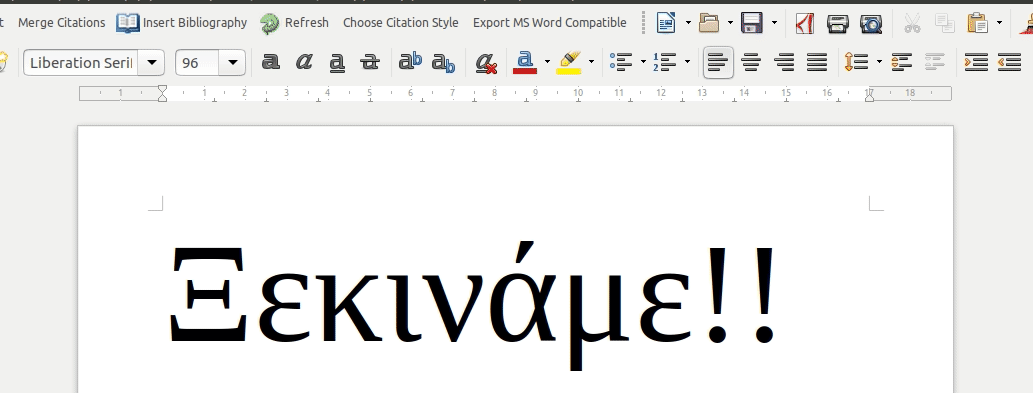Click the Cut scissors icon
Image resolution: width=1033 pixels, height=393 pixels.
coord(912,23)
